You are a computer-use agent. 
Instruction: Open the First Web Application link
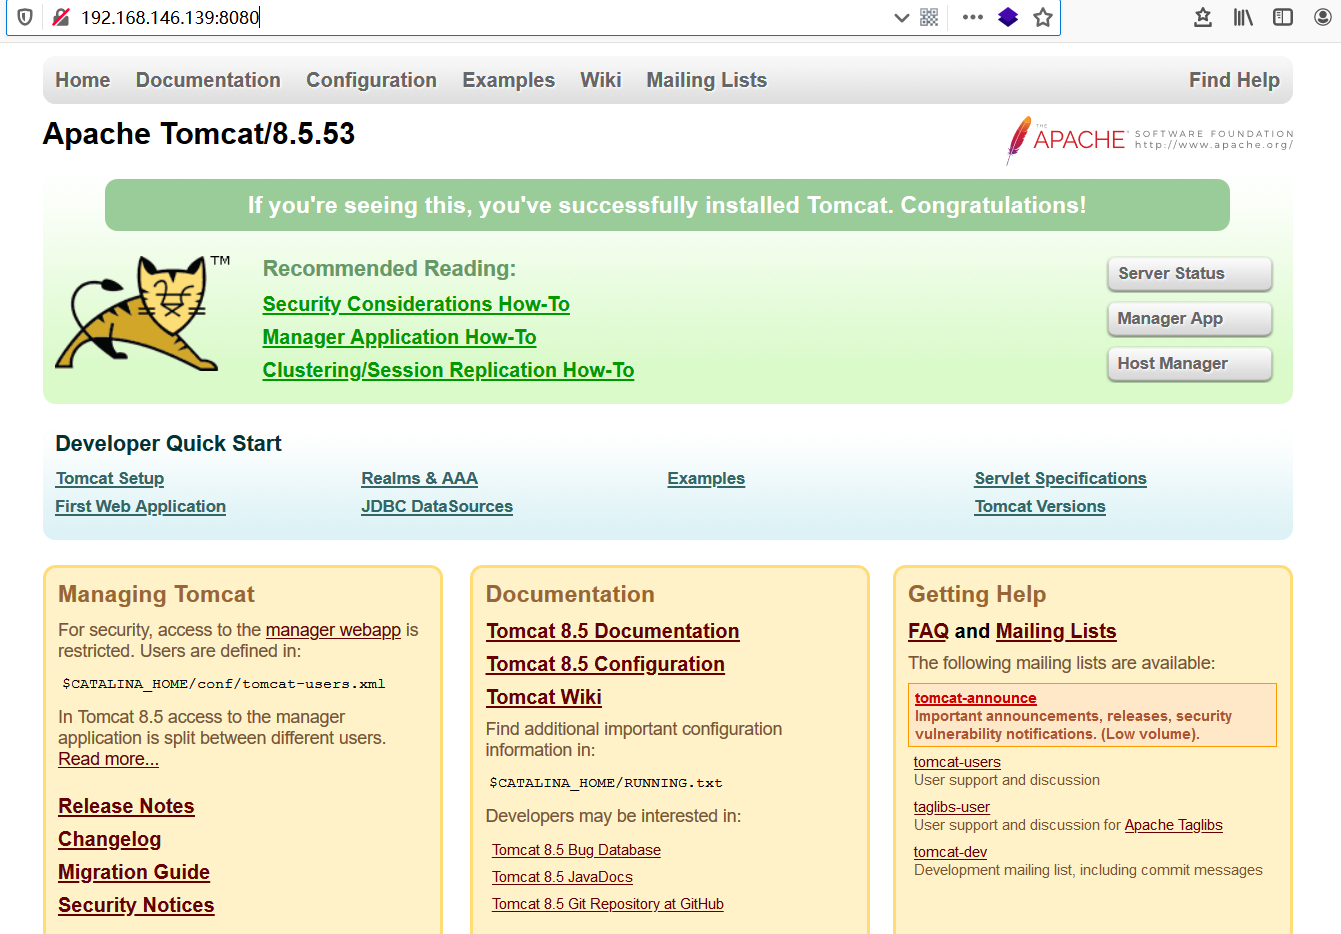point(140,506)
